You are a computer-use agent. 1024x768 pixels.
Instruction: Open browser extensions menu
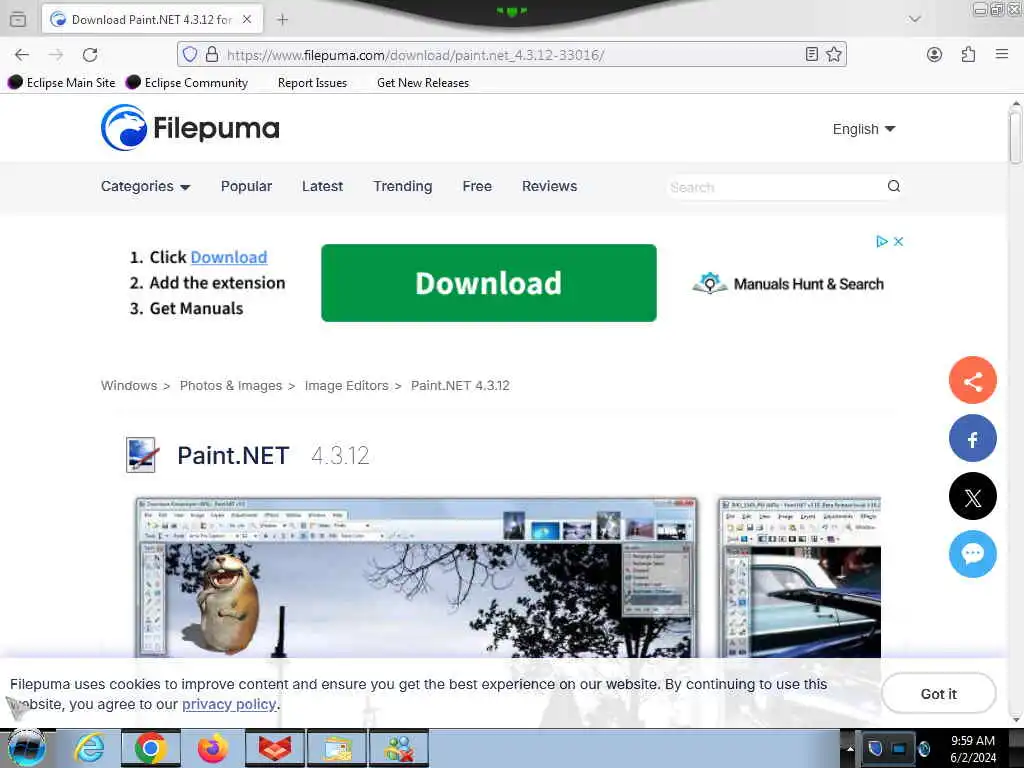968,54
